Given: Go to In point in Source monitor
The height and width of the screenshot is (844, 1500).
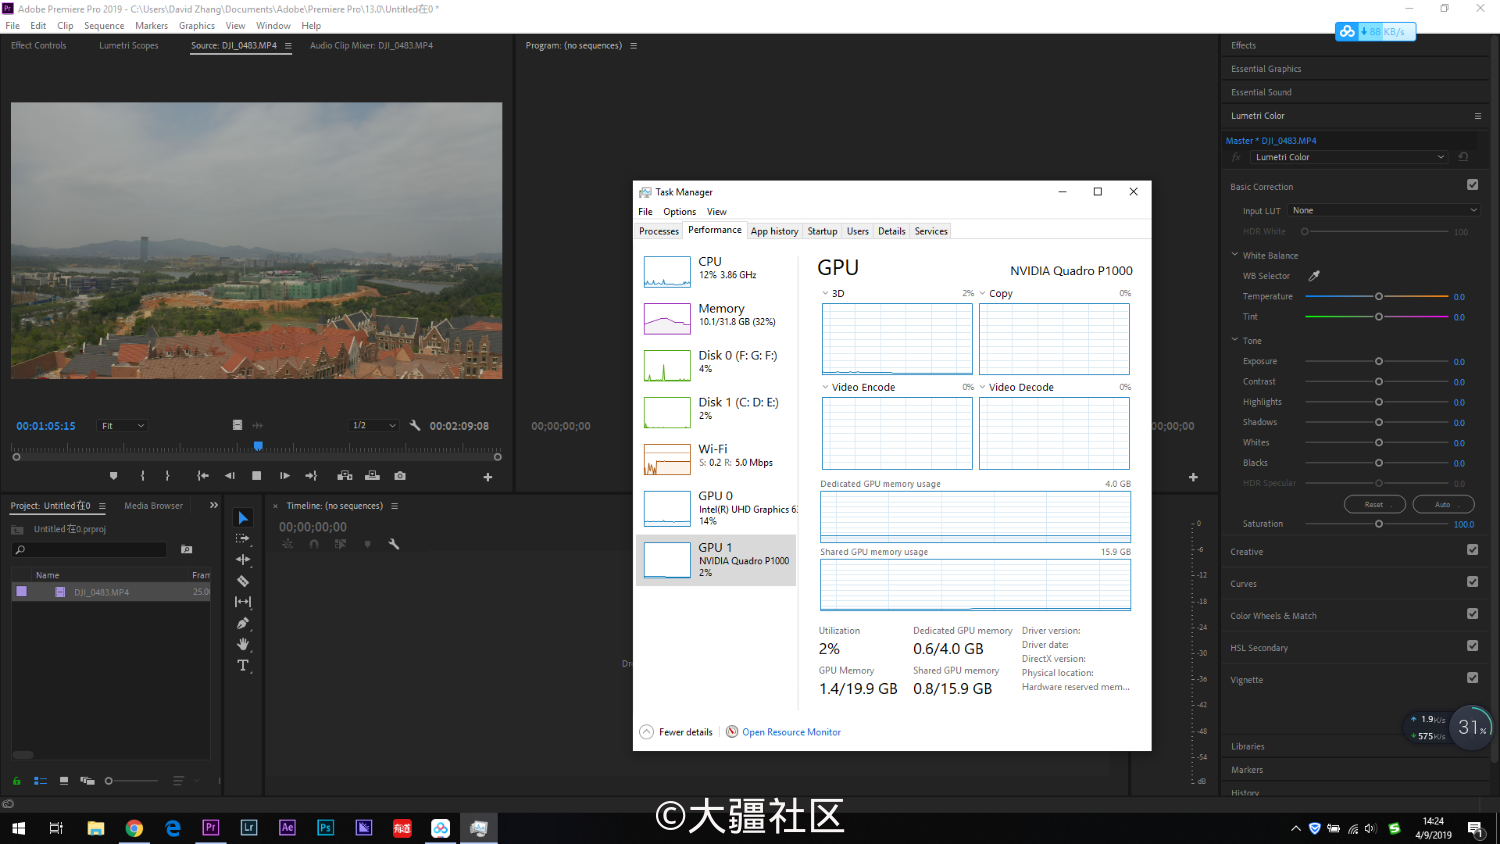Looking at the screenshot, I should tap(203, 476).
